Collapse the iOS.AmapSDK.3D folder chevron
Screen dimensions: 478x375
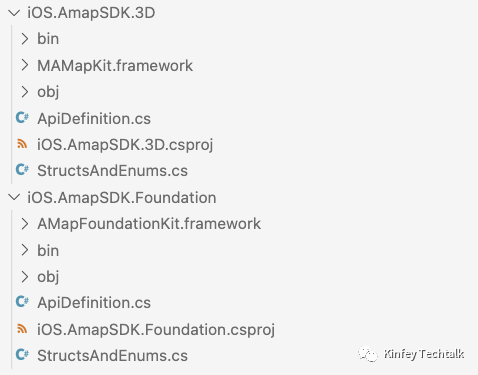pos(14,13)
